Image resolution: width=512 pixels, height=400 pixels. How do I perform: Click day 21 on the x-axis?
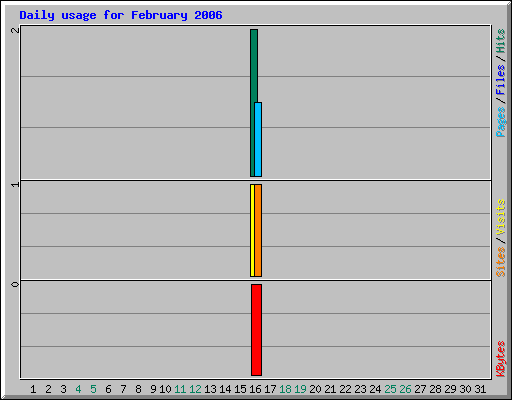click(x=330, y=389)
